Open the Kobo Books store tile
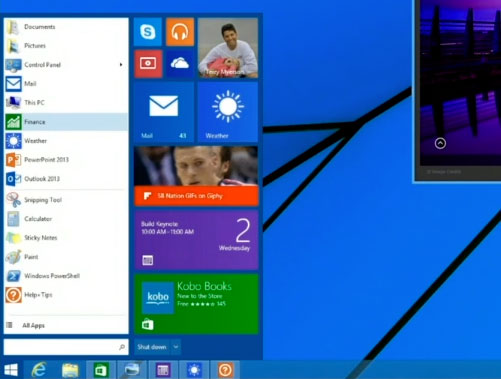Screen dimensions: 501x379 point(196,304)
